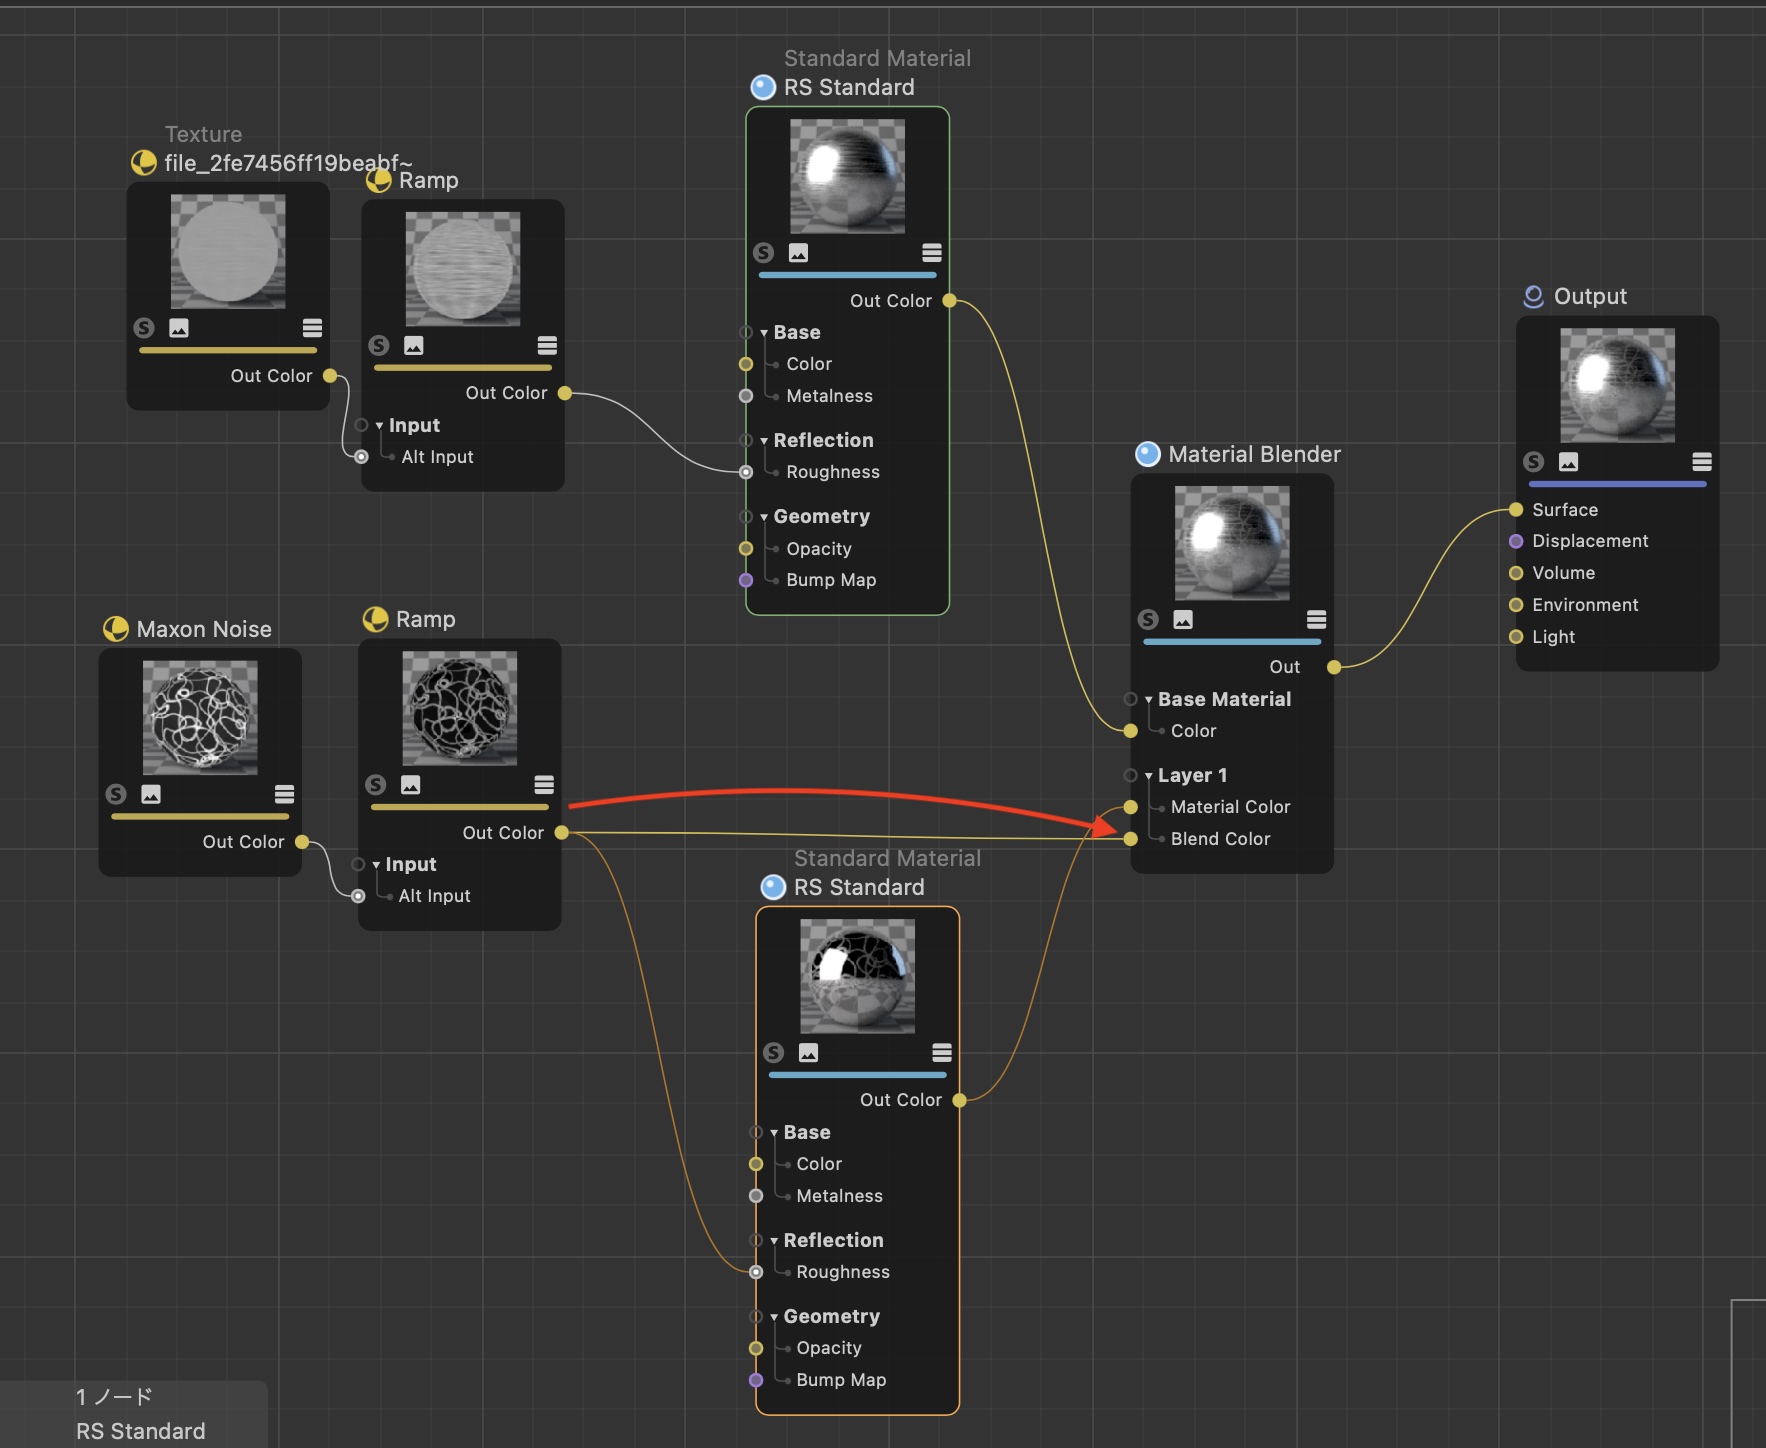Click the solo S icon on Maxon Noise node
1766x1448 pixels.
(116, 794)
